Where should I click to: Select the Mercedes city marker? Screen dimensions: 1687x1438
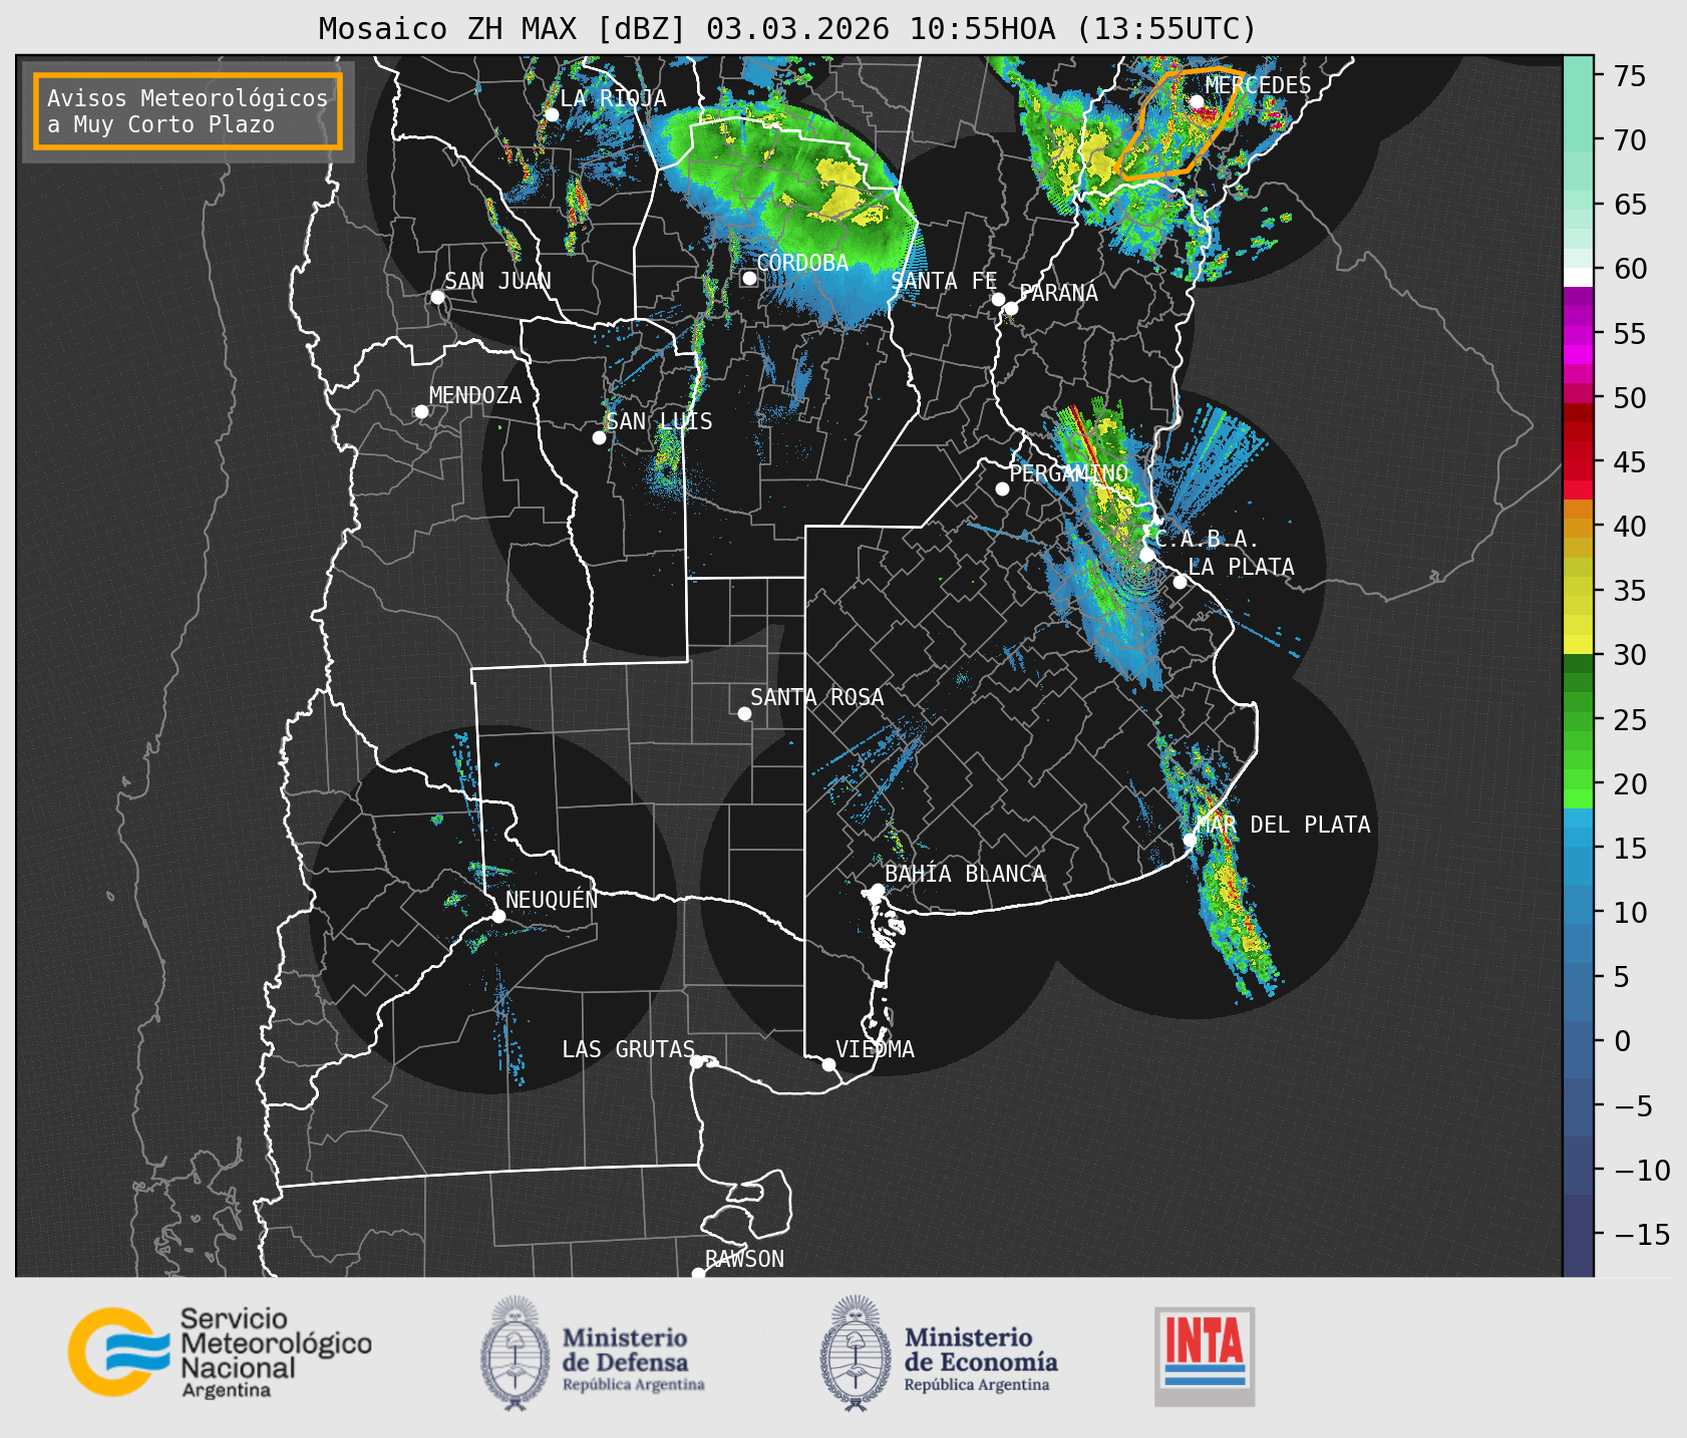coord(1196,102)
